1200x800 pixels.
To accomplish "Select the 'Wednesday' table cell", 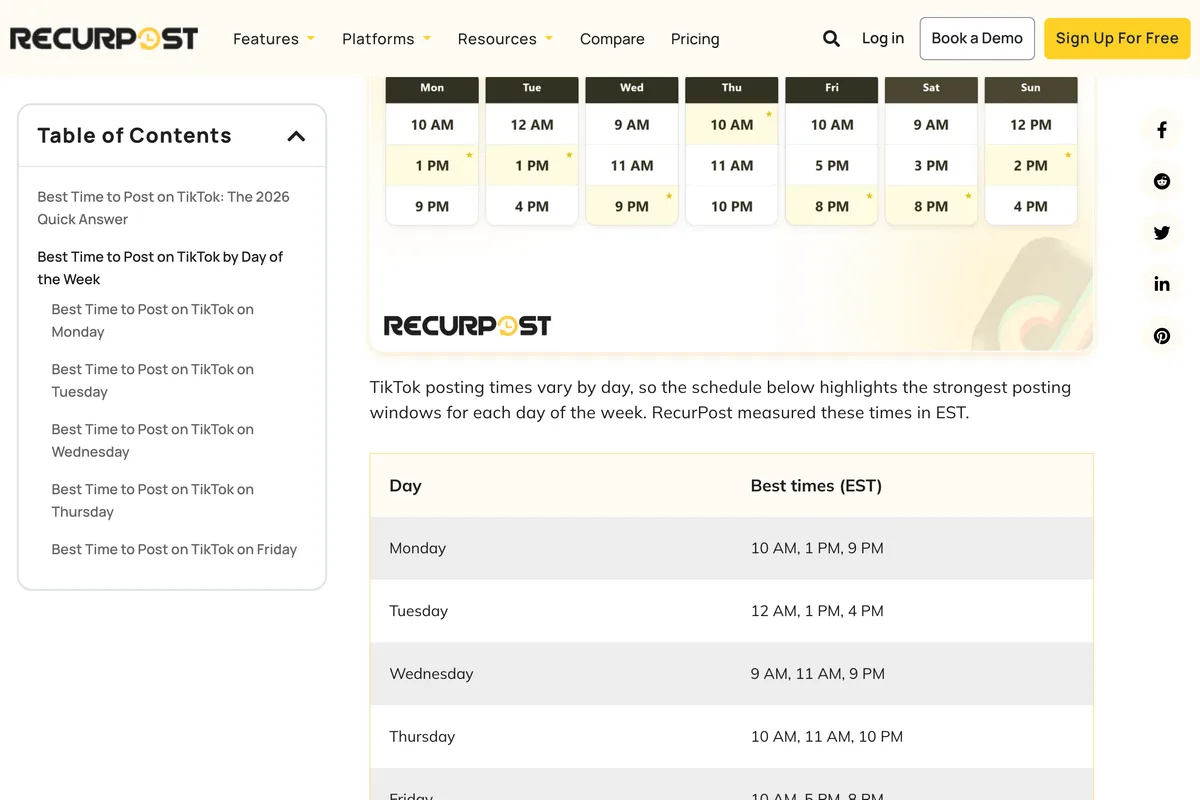I will (551, 674).
